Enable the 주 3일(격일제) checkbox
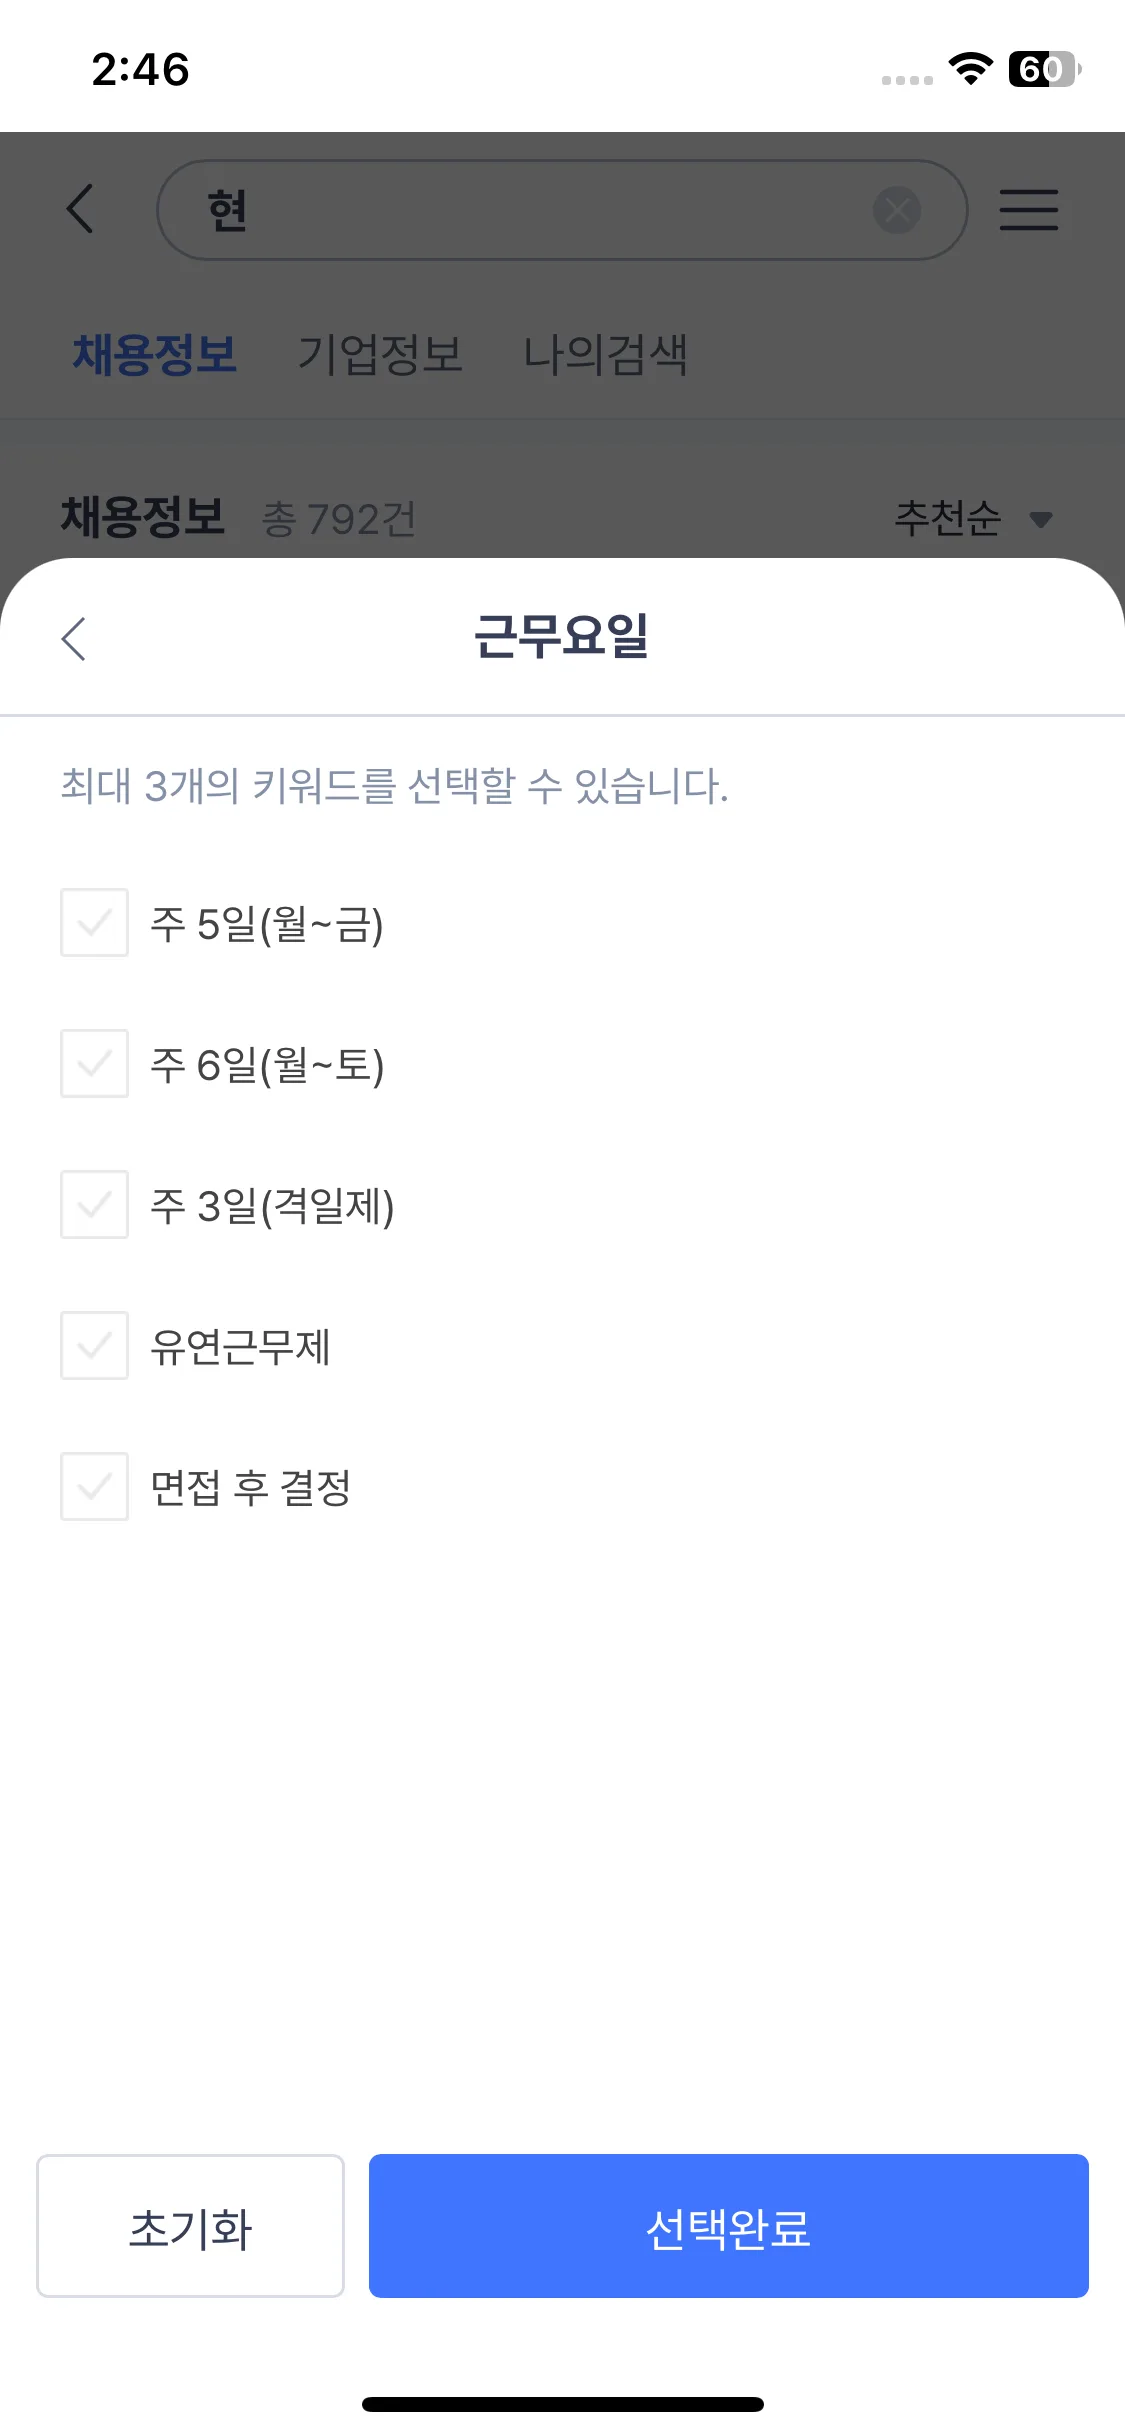 (95, 1204)
